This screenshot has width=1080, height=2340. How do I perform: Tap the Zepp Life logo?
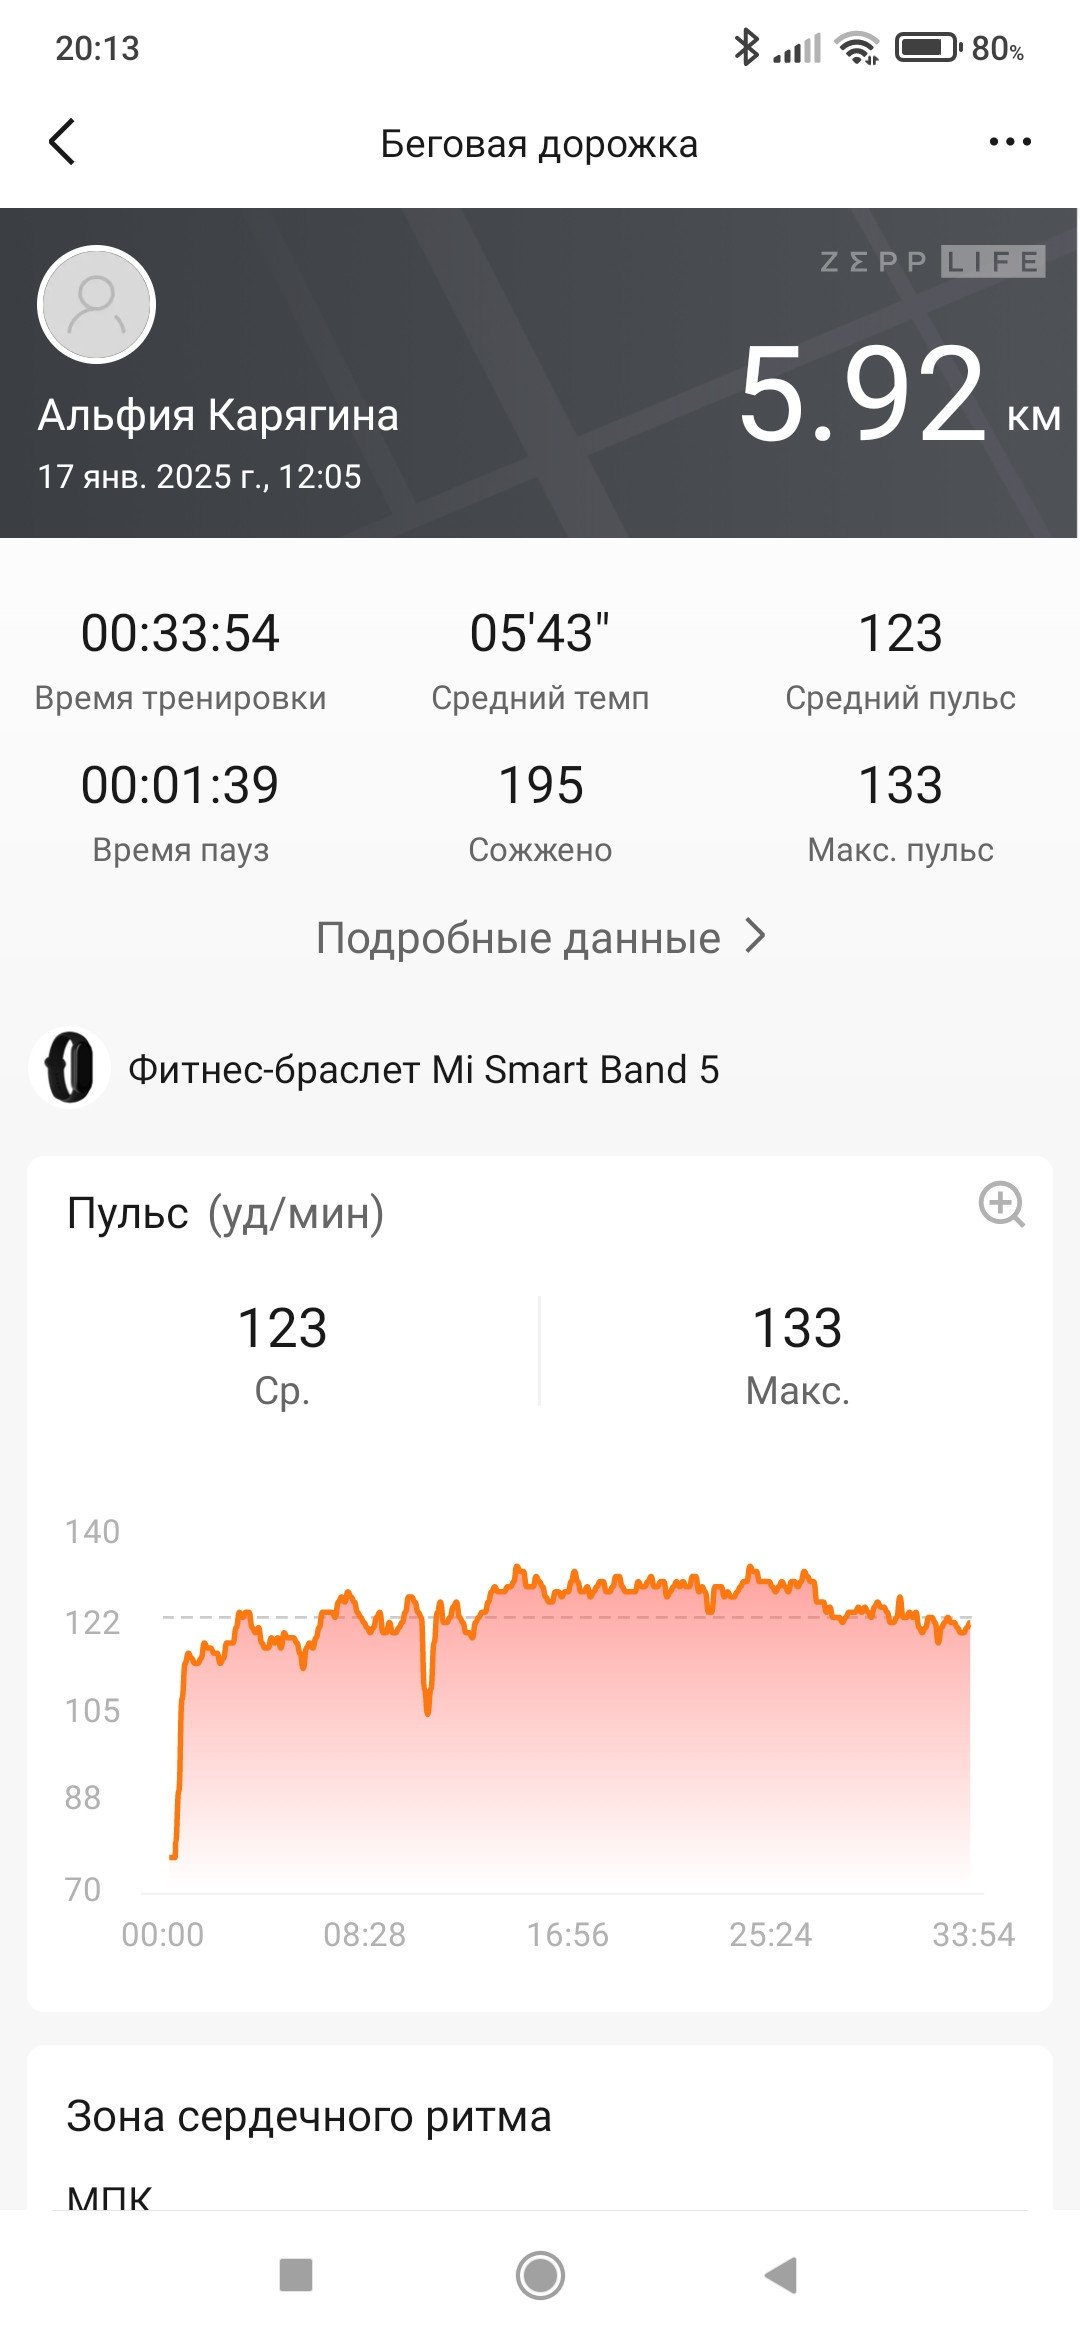point(932,262)
